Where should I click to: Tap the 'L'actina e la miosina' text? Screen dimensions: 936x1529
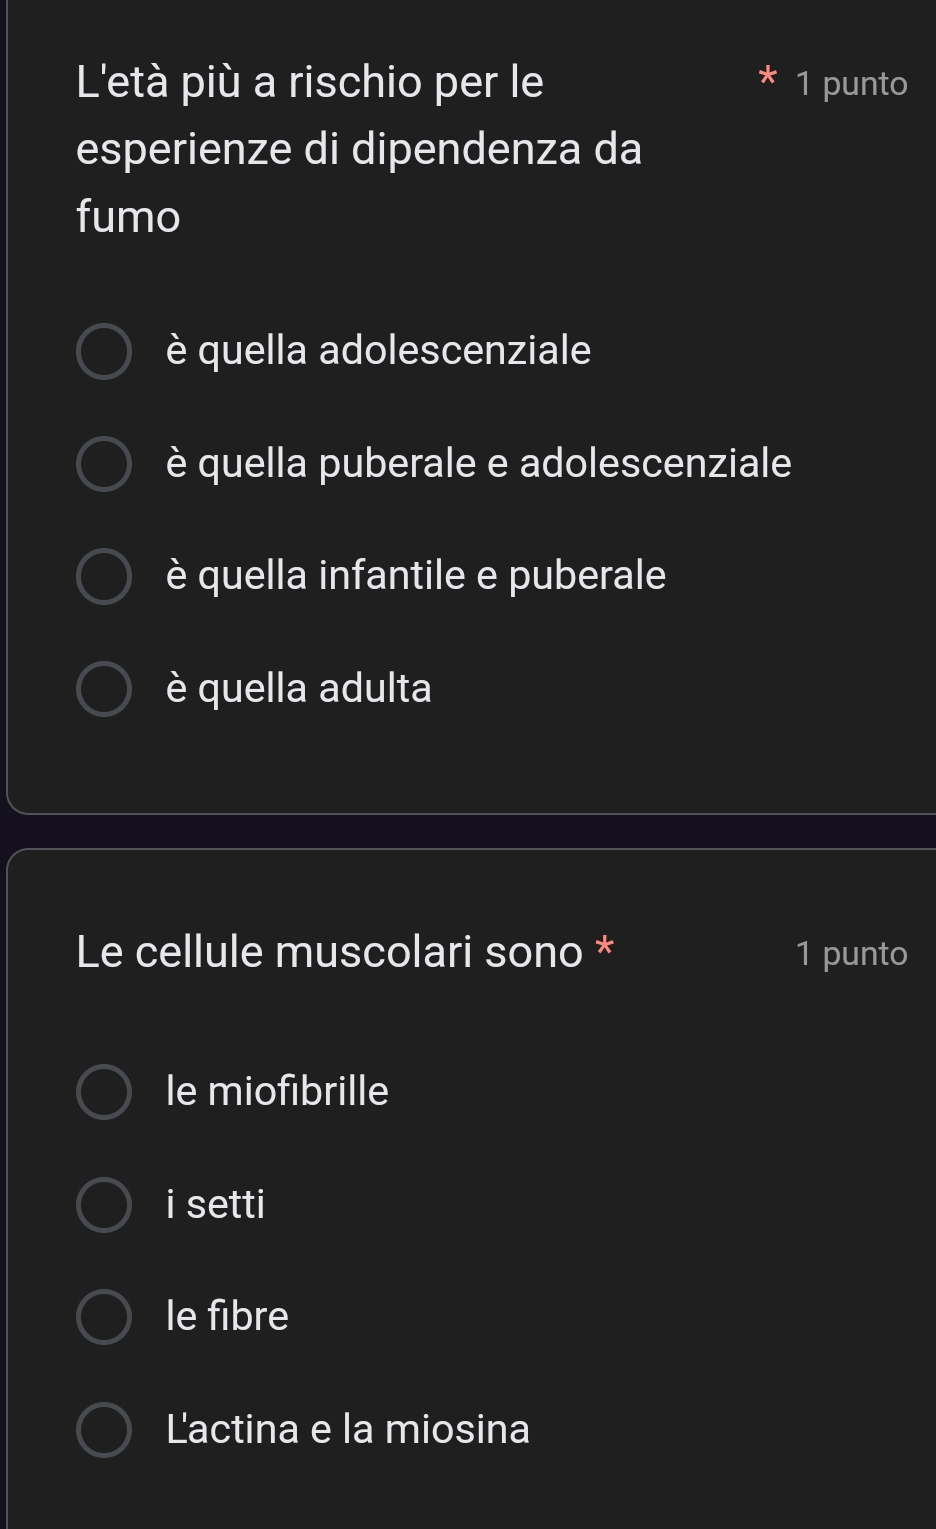(347, 1428)
